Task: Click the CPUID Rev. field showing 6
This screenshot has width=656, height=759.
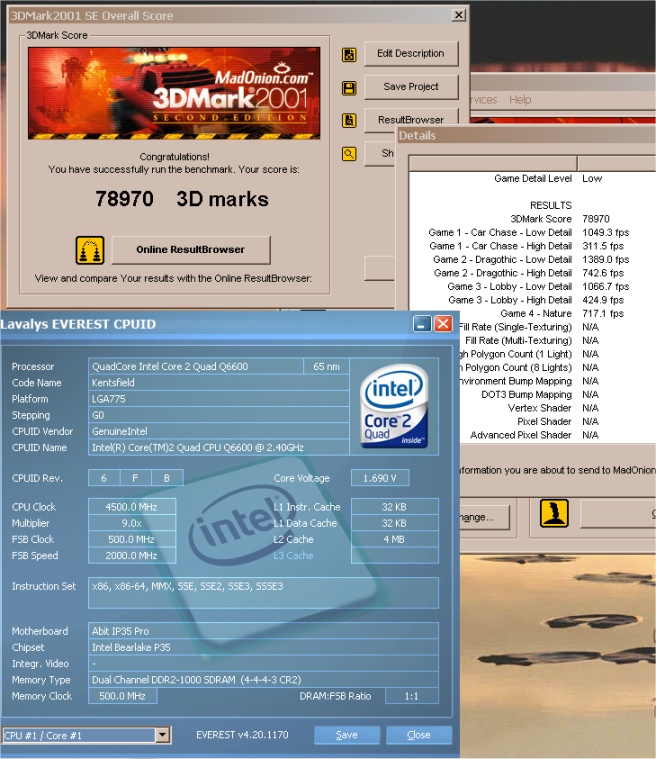Action: (104, 478)
